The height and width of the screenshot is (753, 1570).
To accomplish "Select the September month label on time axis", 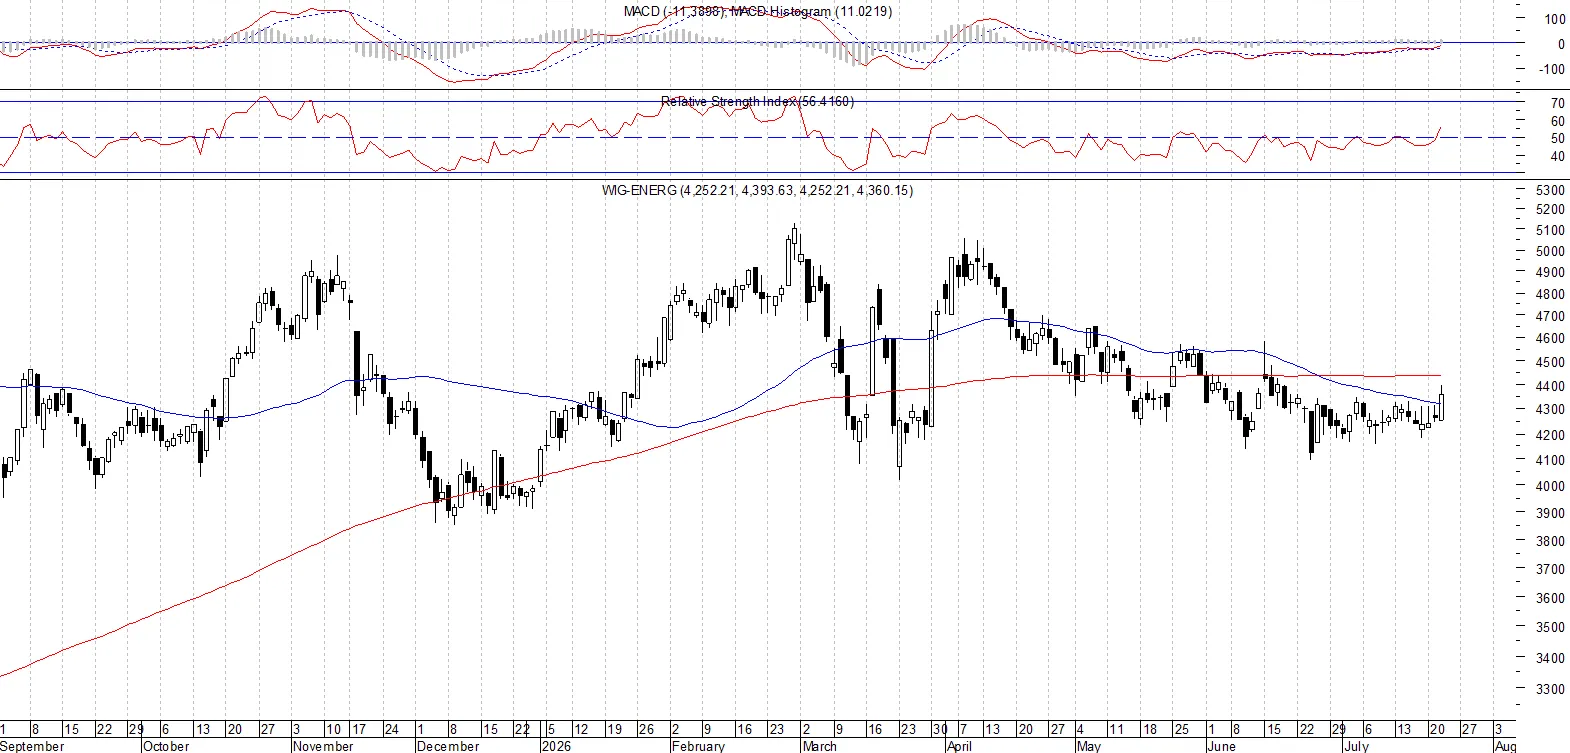I will 33,746.
